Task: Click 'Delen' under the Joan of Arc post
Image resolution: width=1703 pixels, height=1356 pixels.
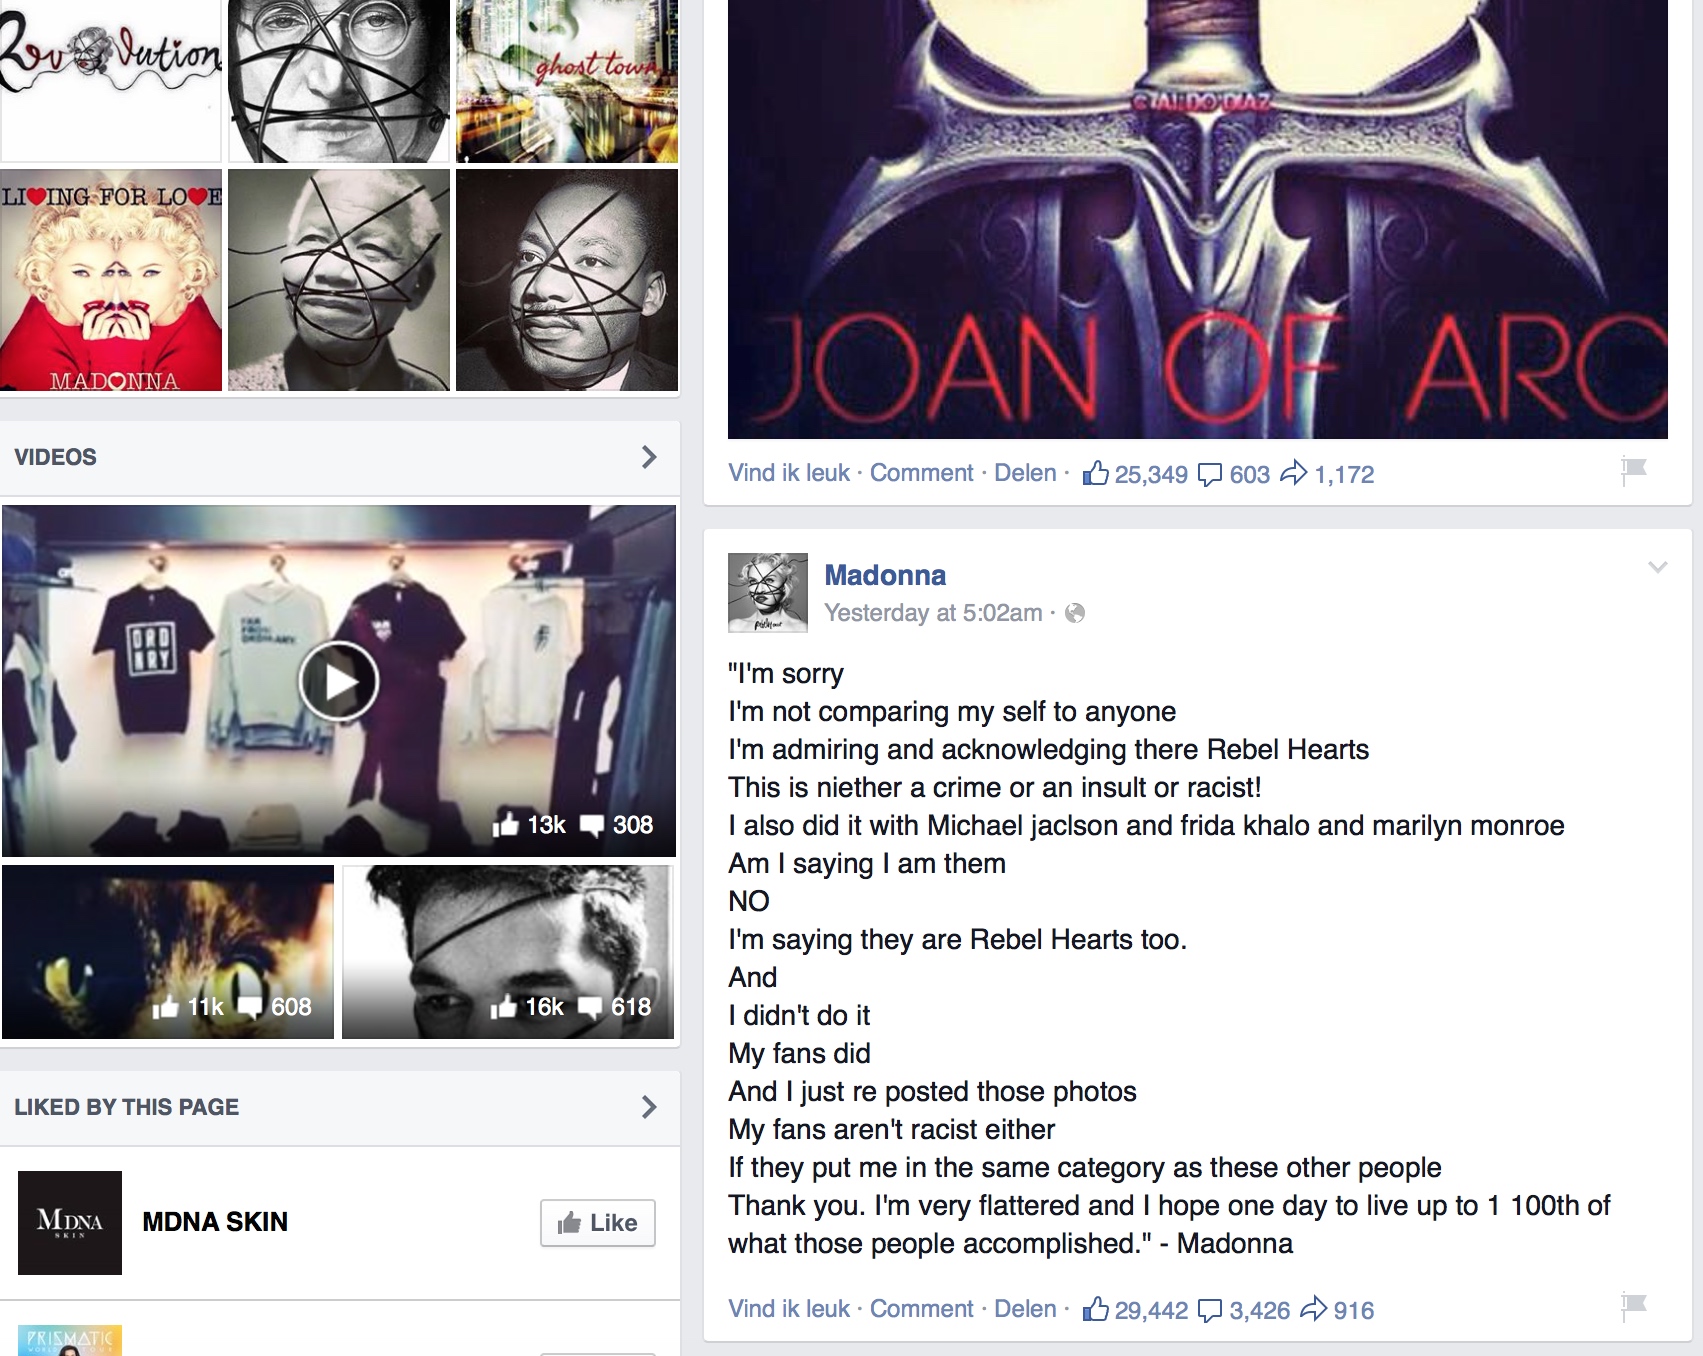Action: tap(1025, 473)
